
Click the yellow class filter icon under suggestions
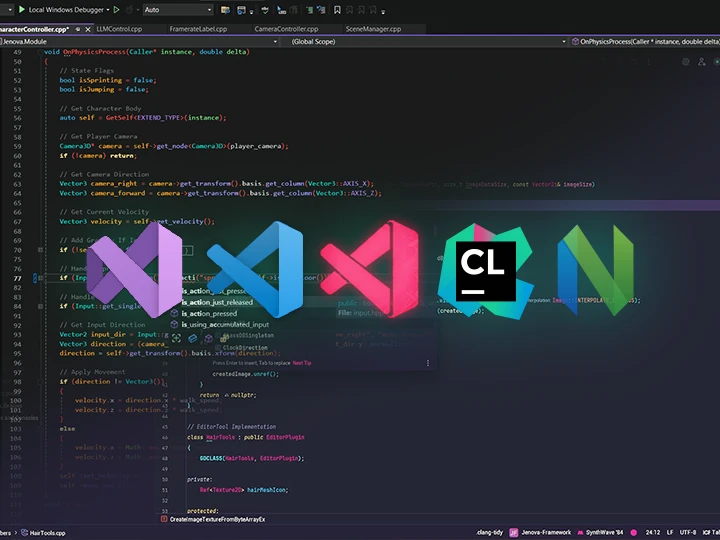224,338
